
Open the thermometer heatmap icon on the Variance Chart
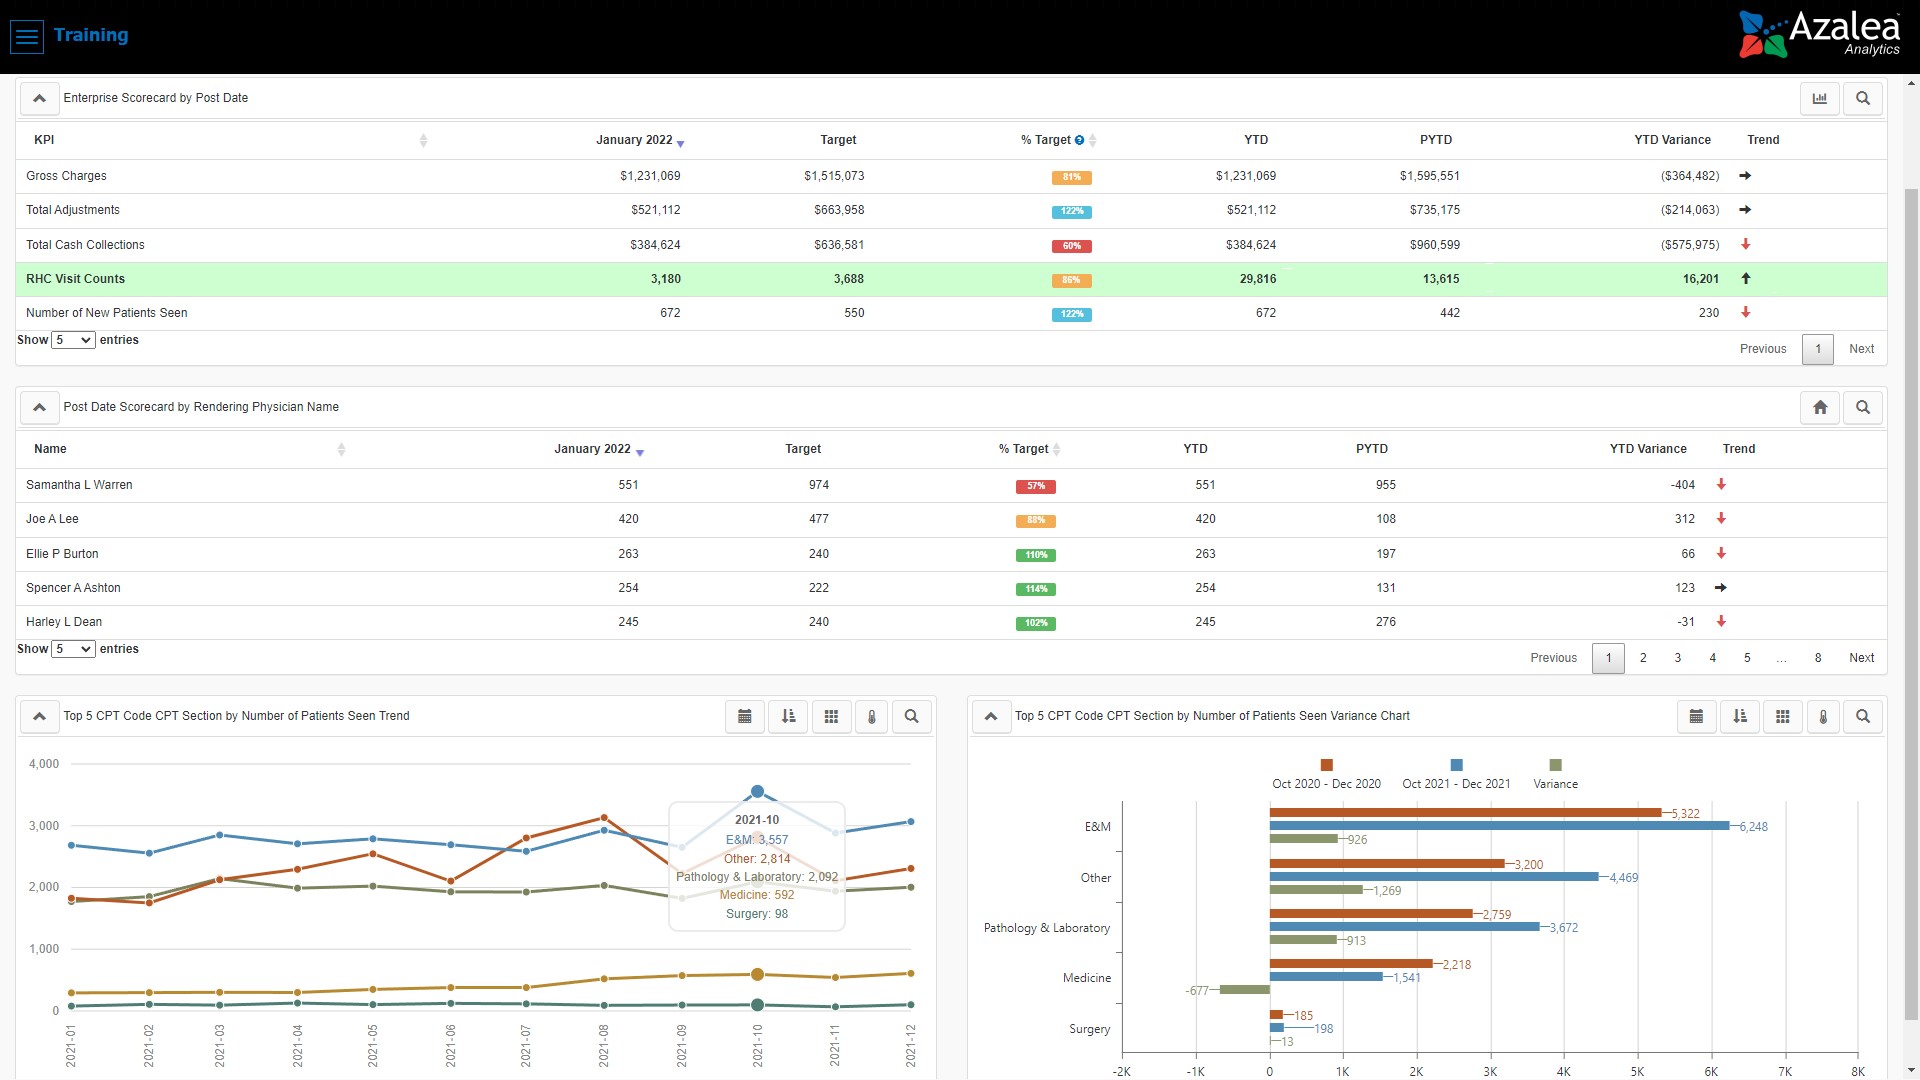coord(1823,716)
